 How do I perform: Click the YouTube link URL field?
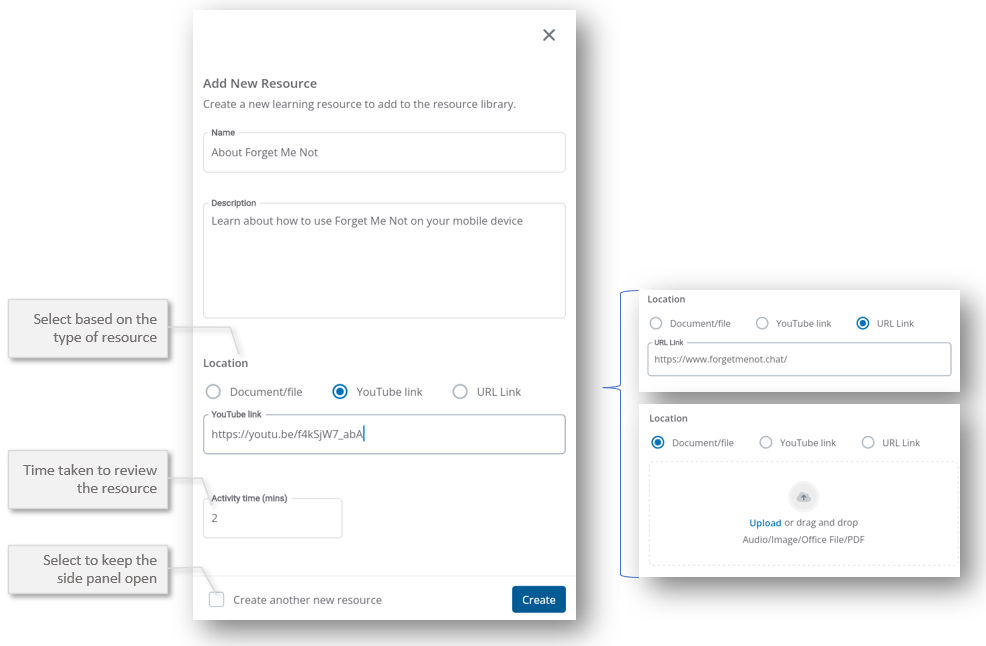tap(384, 435)
